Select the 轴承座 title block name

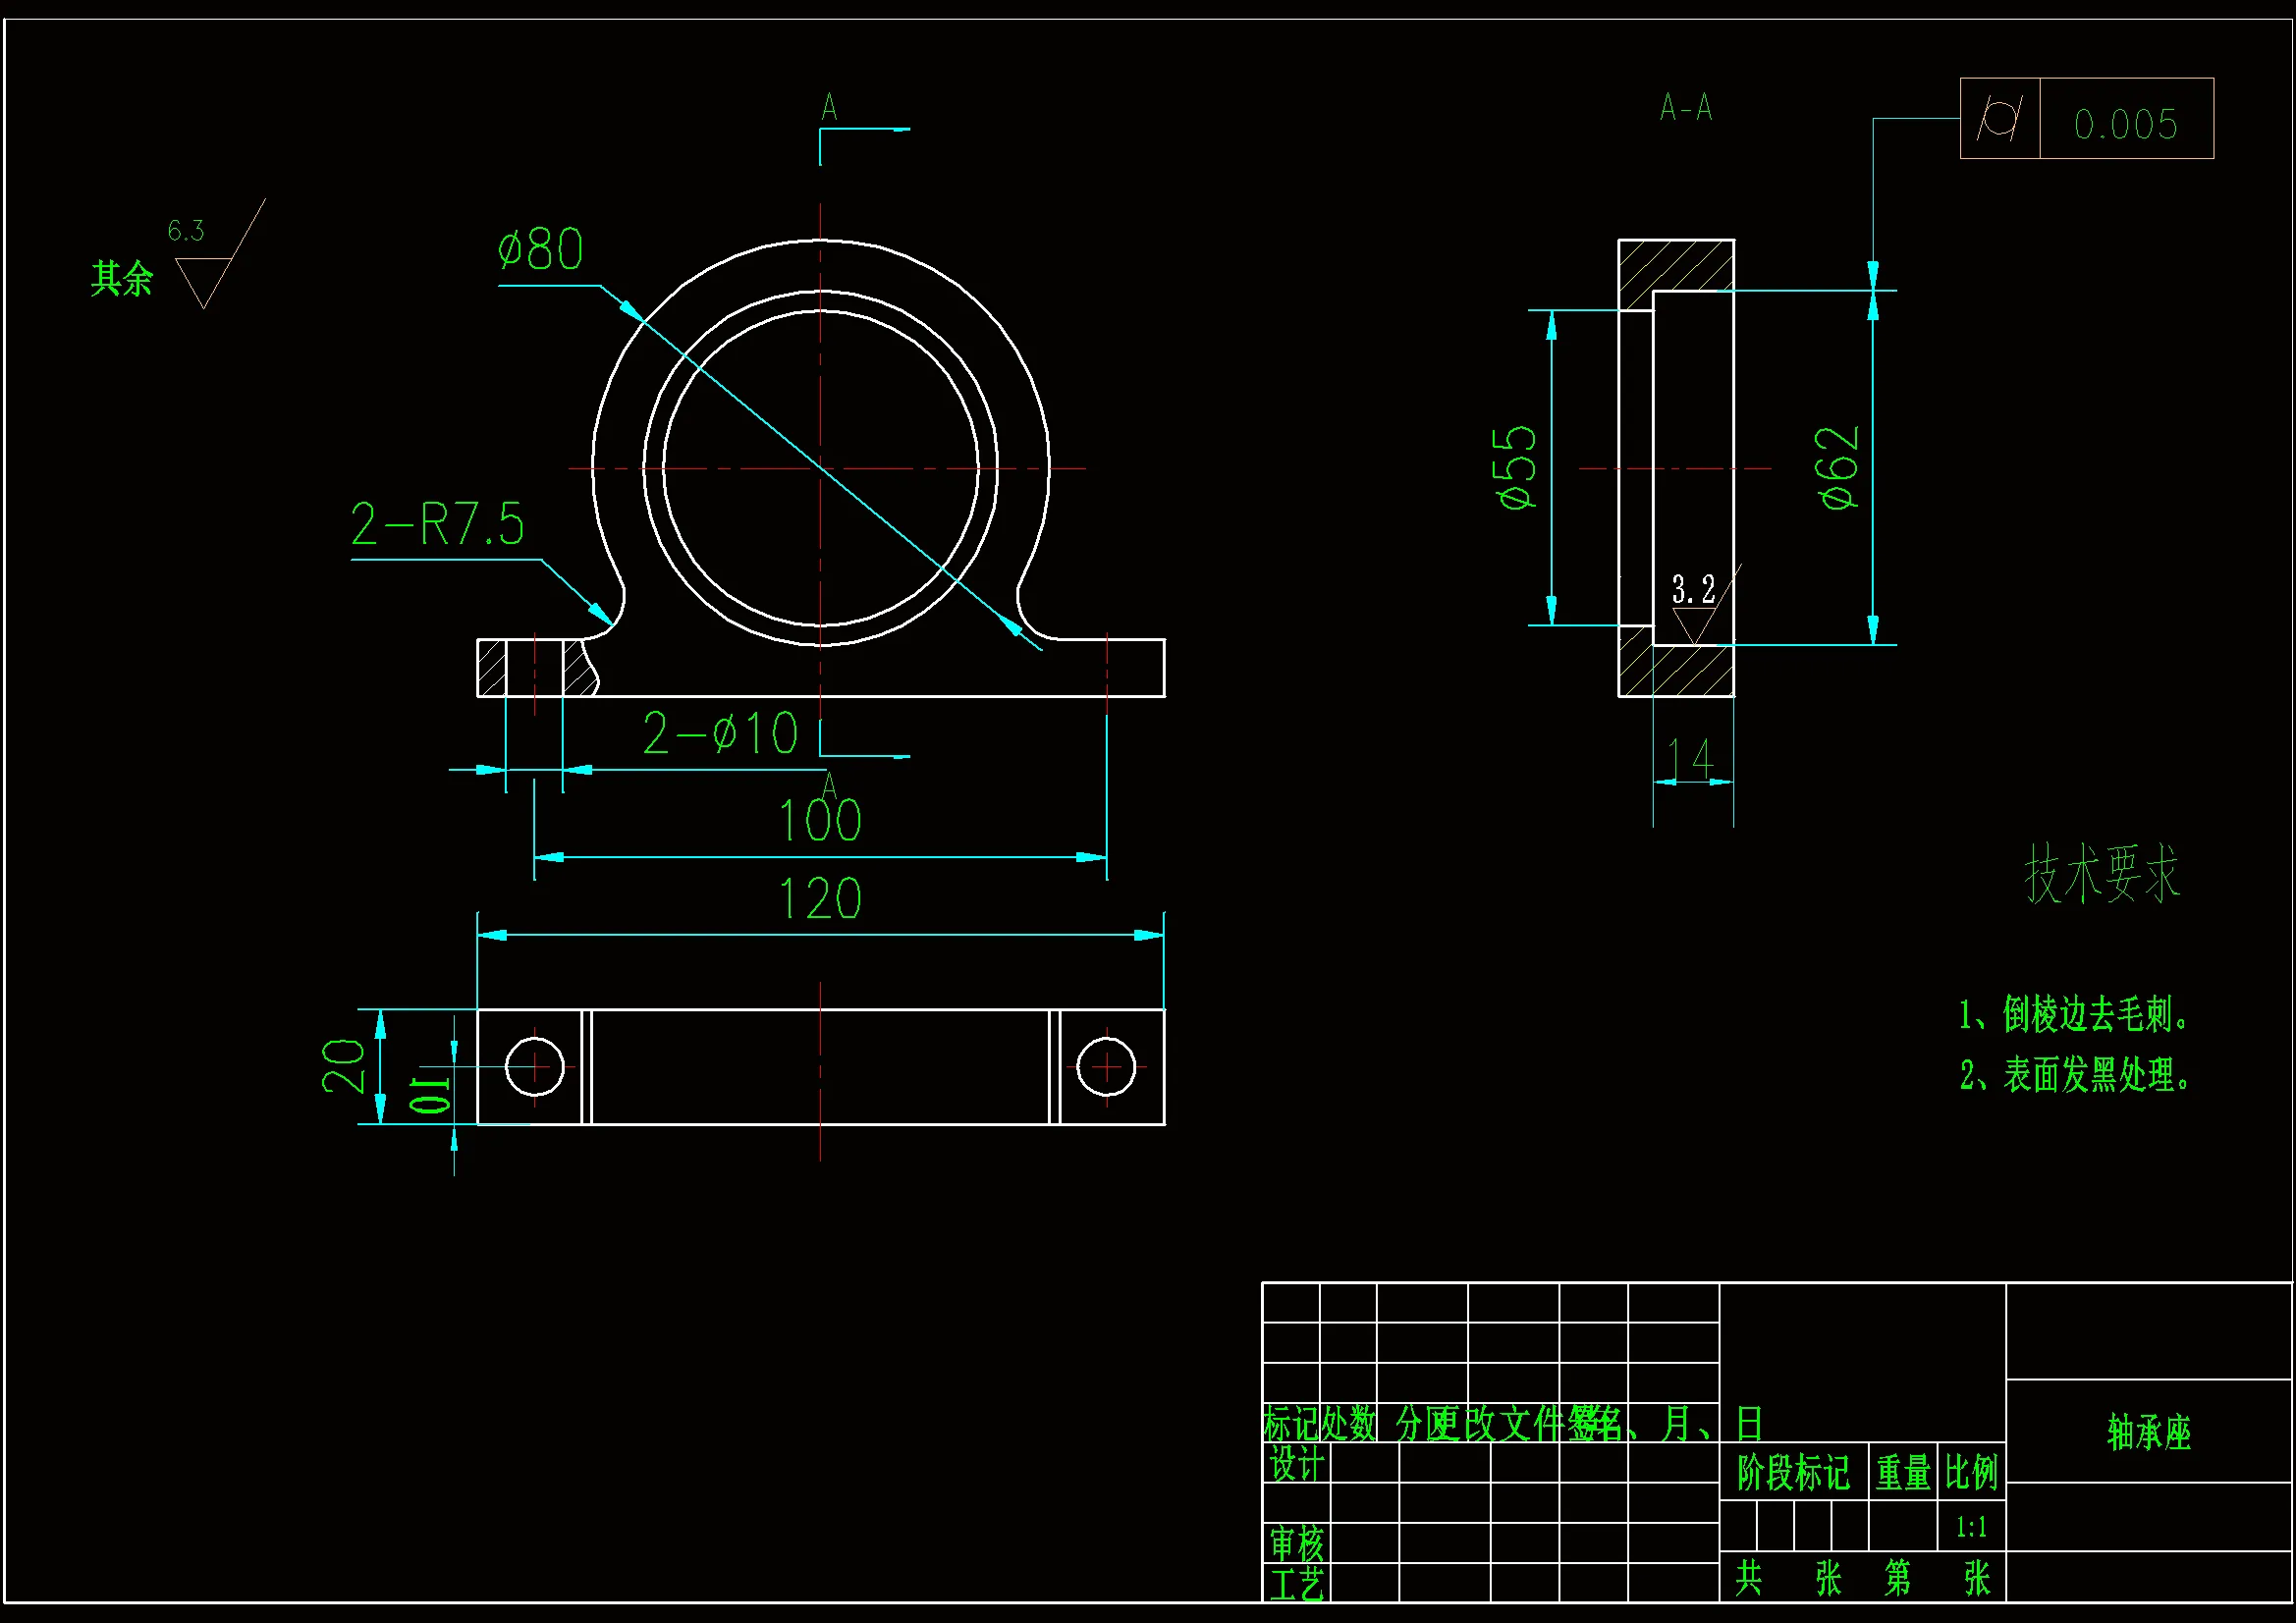[2149, 1432]
